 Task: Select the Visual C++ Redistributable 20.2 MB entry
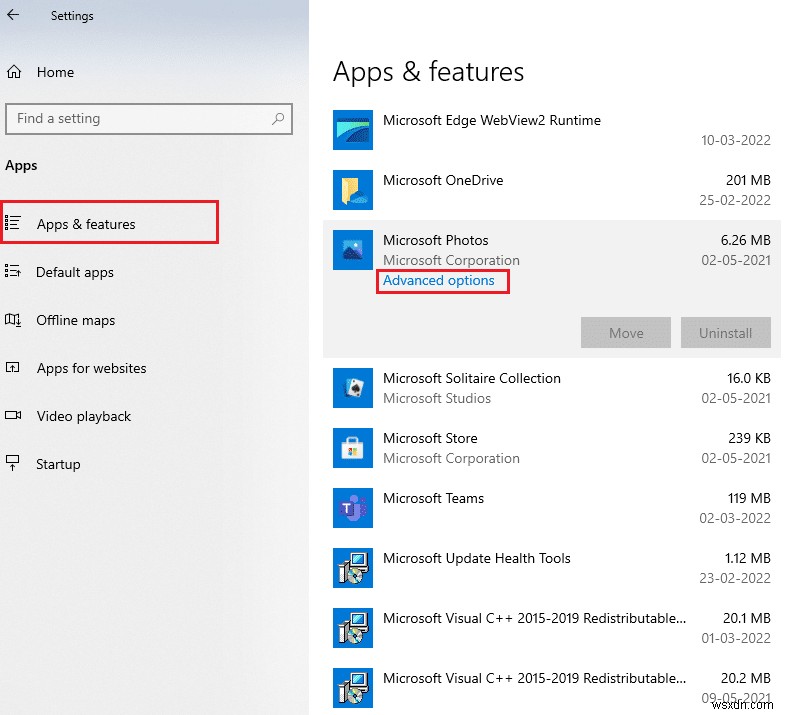551,688
